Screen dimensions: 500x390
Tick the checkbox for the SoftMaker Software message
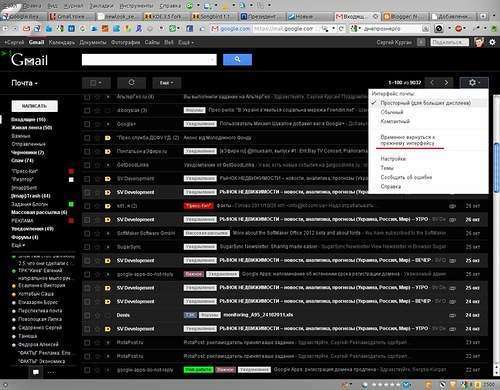87,233
